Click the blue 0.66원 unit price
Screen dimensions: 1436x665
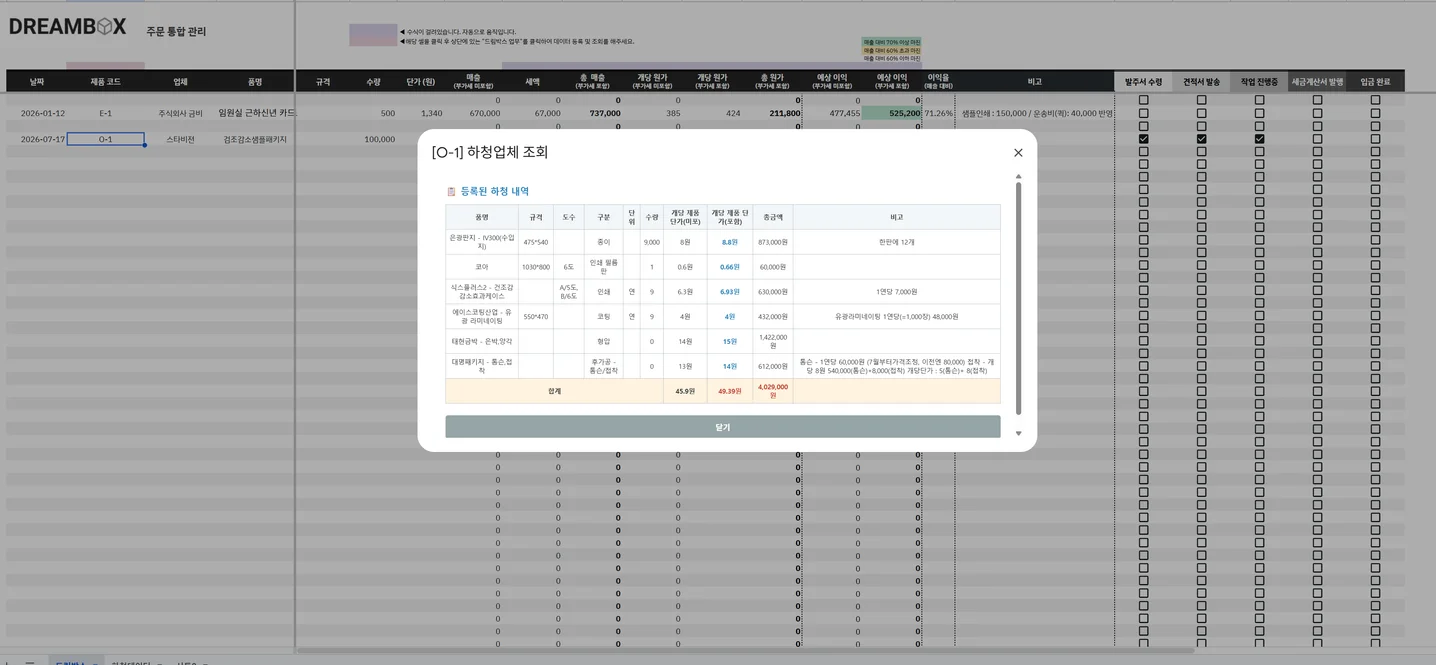tap(729, 267)
